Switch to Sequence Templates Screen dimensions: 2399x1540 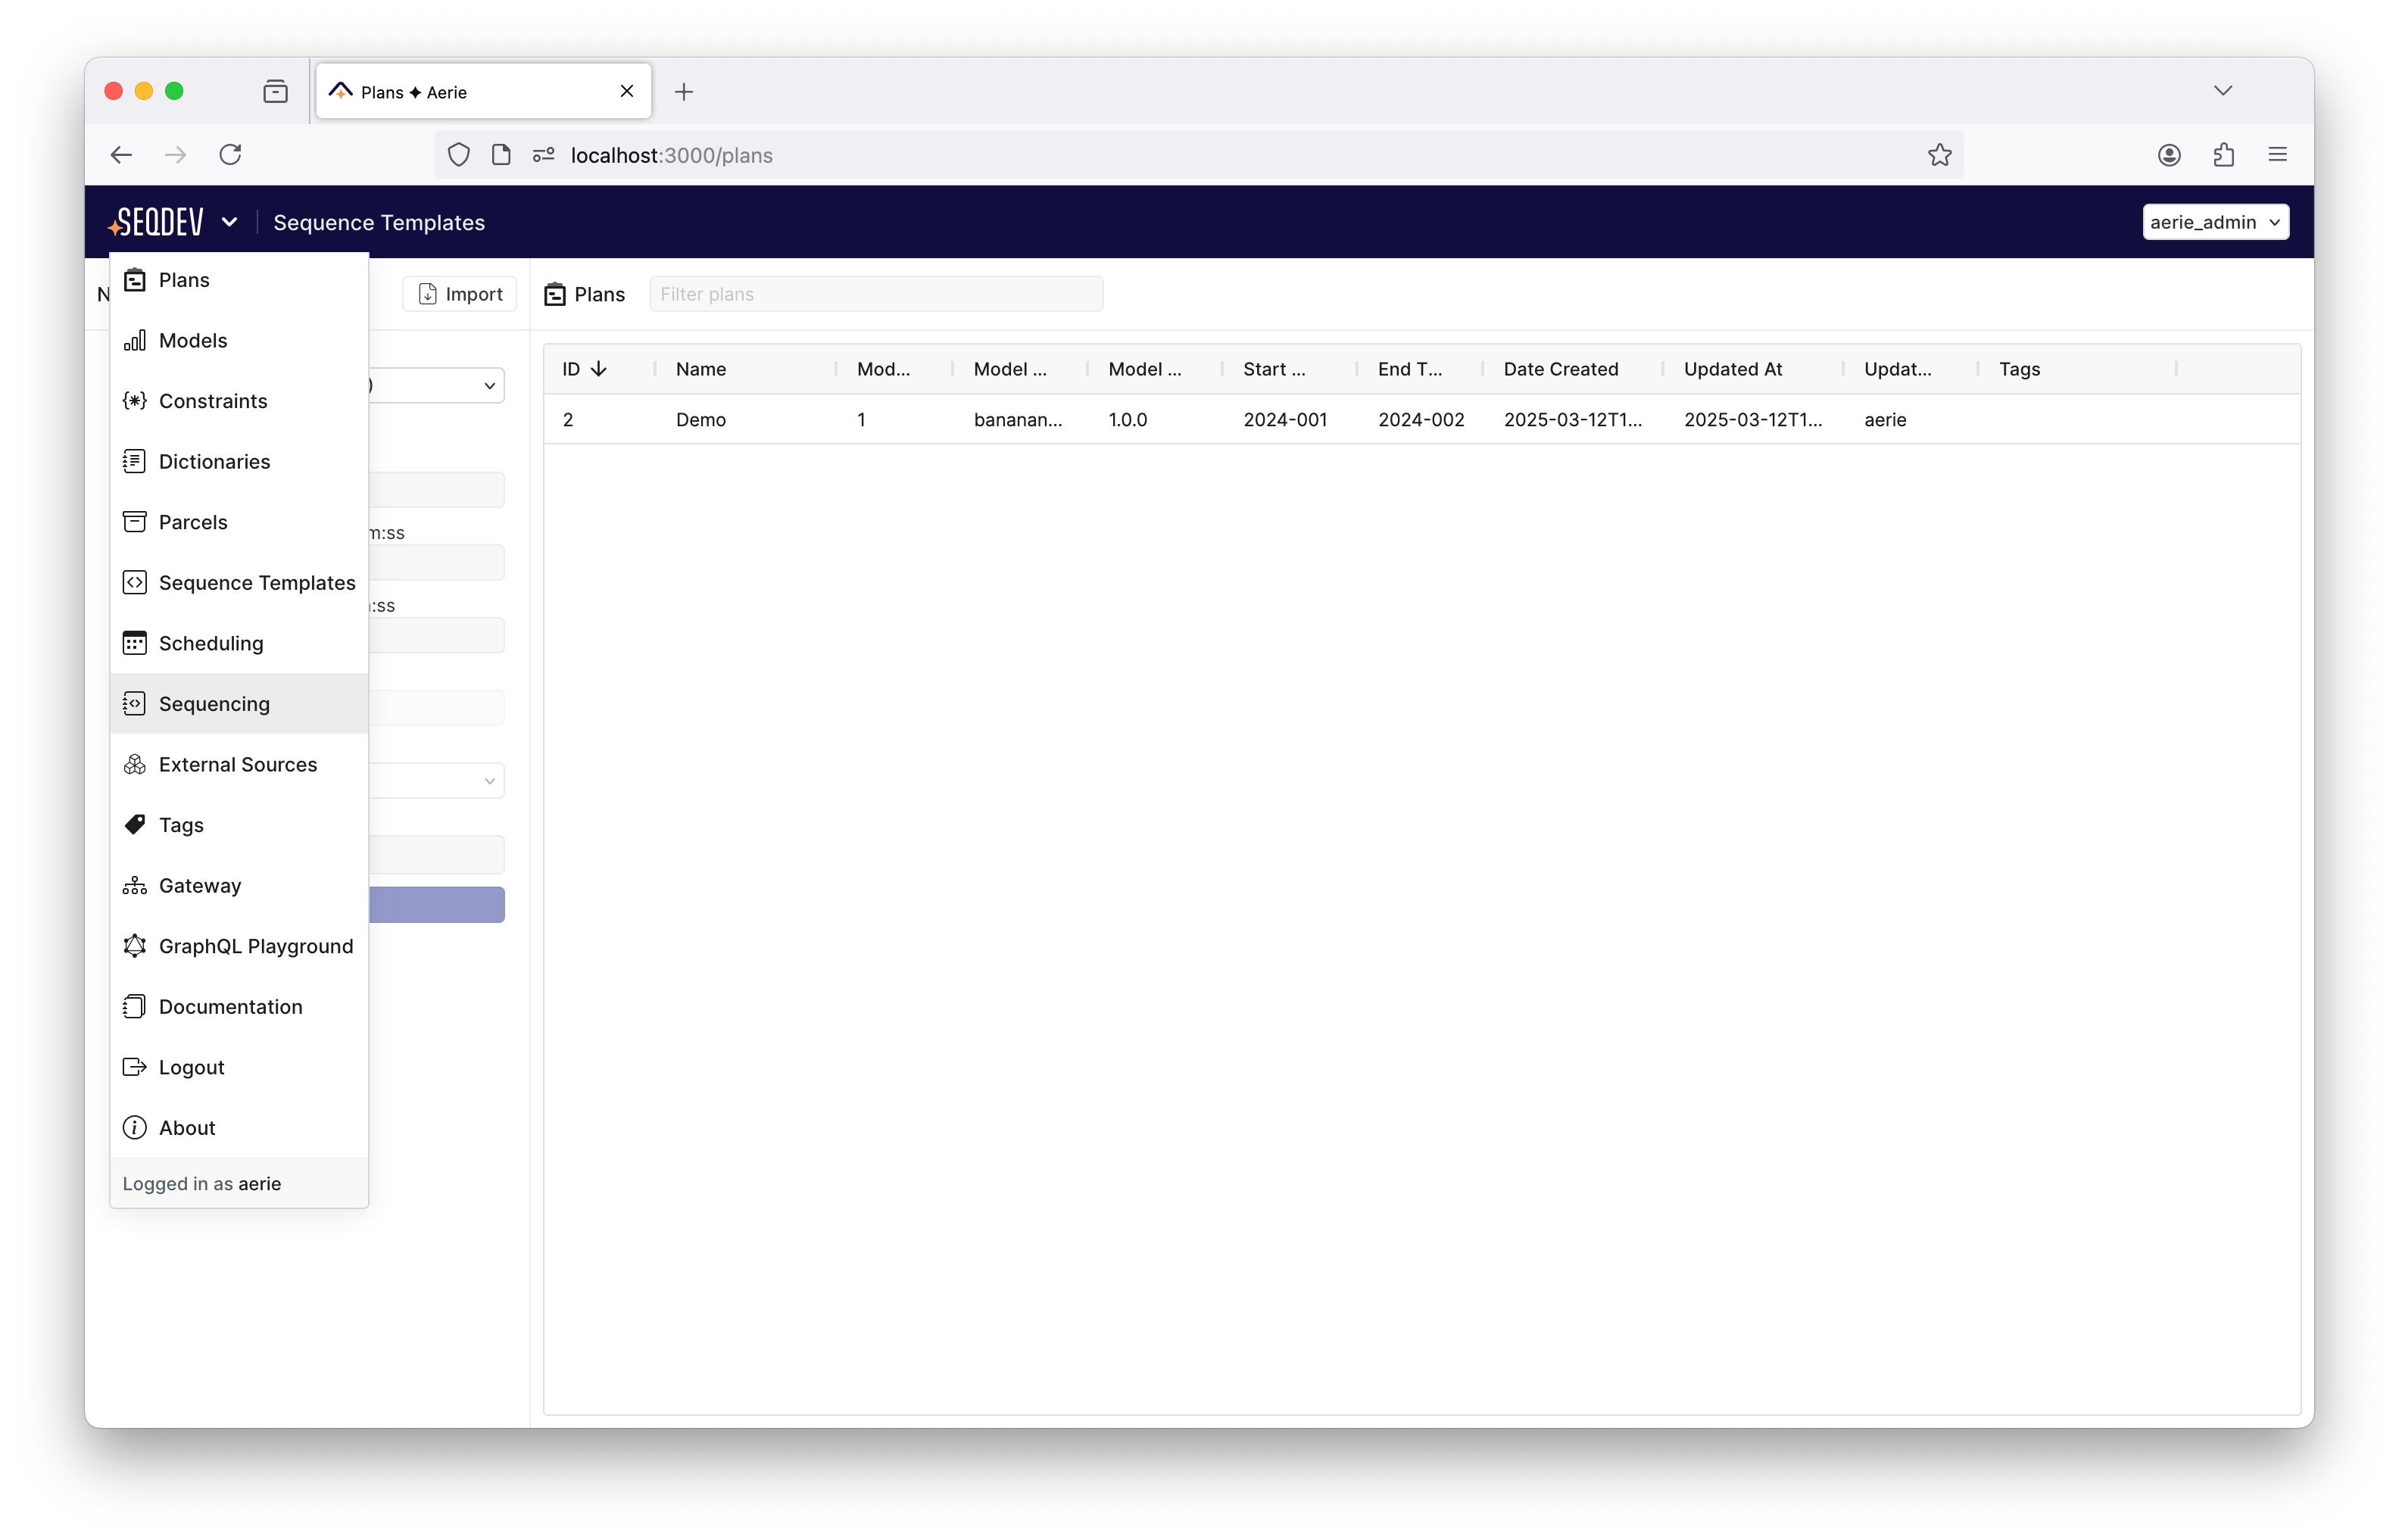tap(258, 582)
